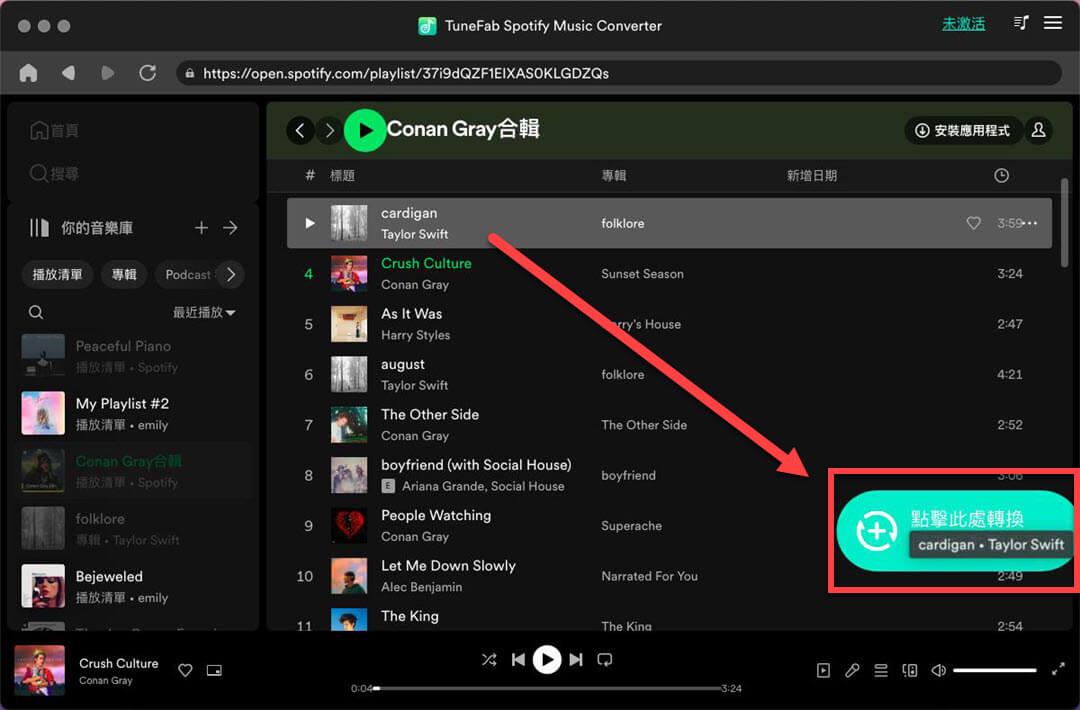Open the conversion queue list icon

pos(1021,23)
